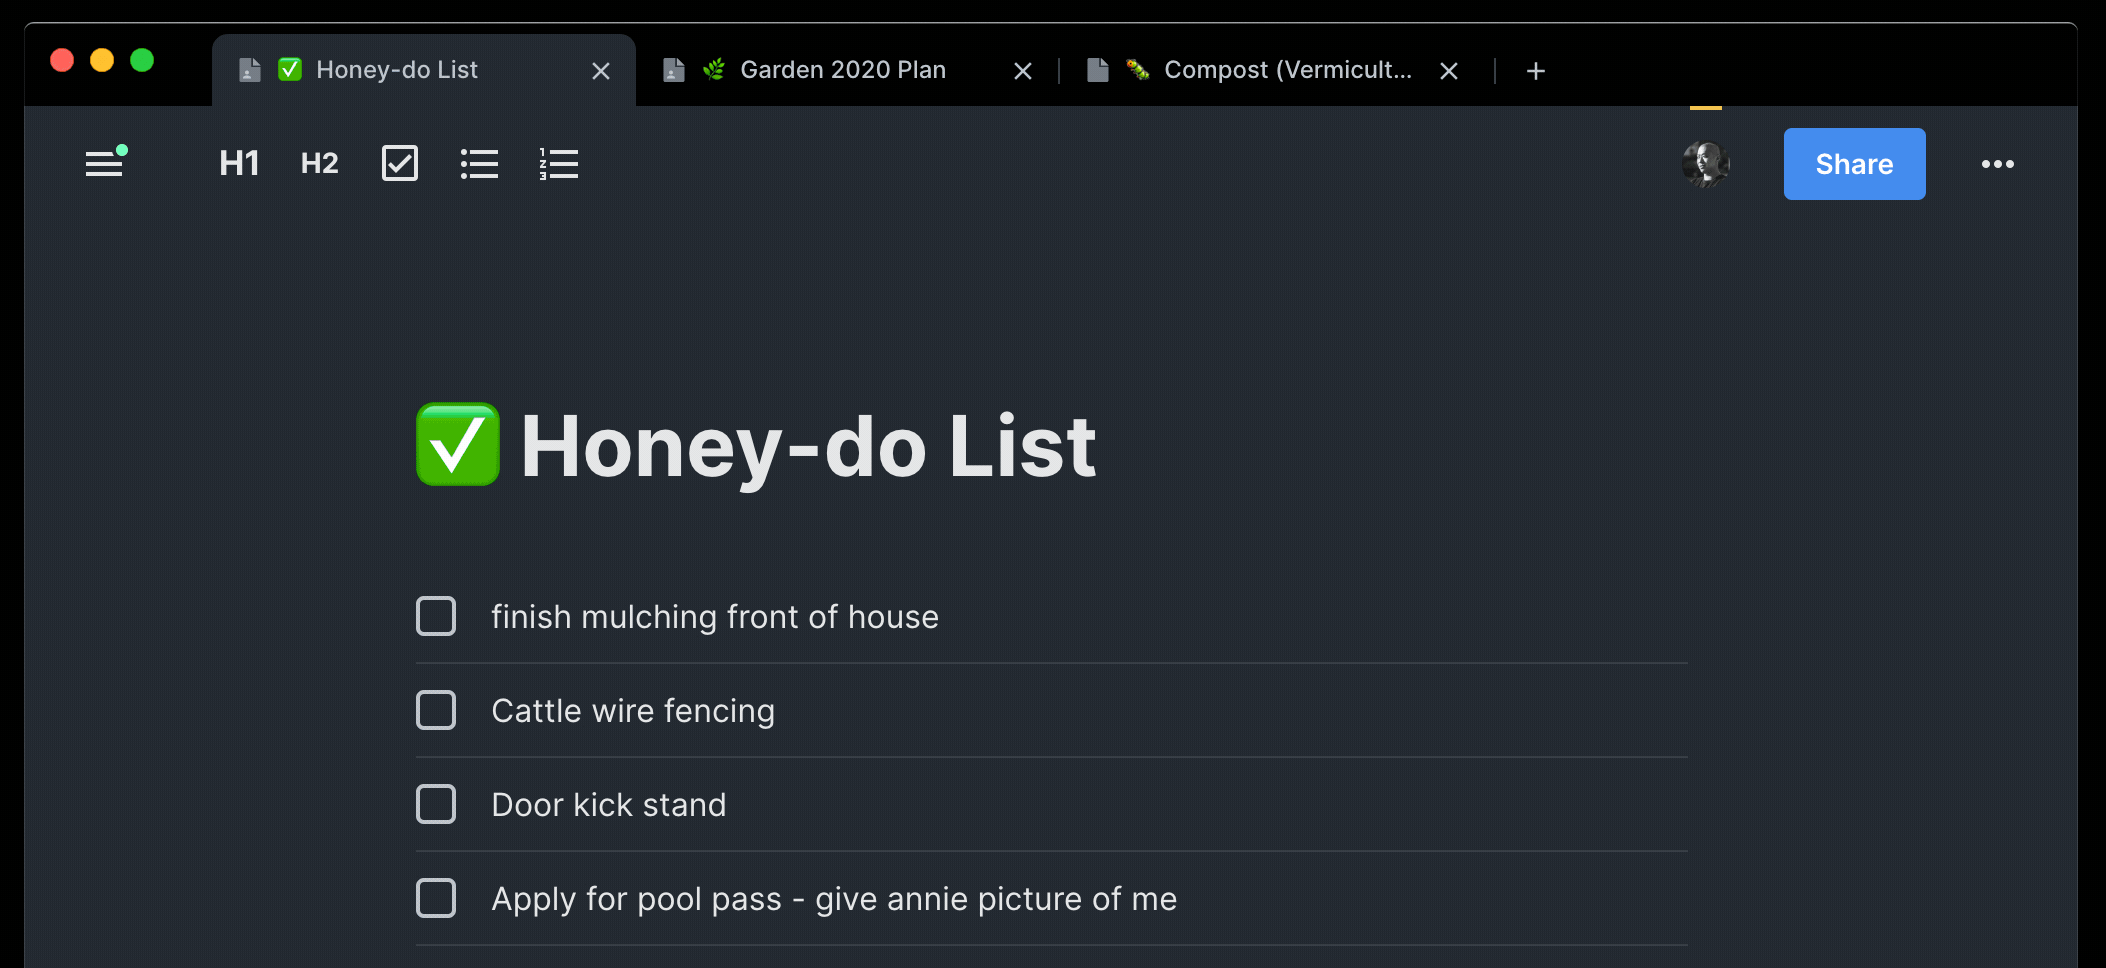The image size is (2106, 968).
Task: Apply H2 heading formatting
Action: 320,163
